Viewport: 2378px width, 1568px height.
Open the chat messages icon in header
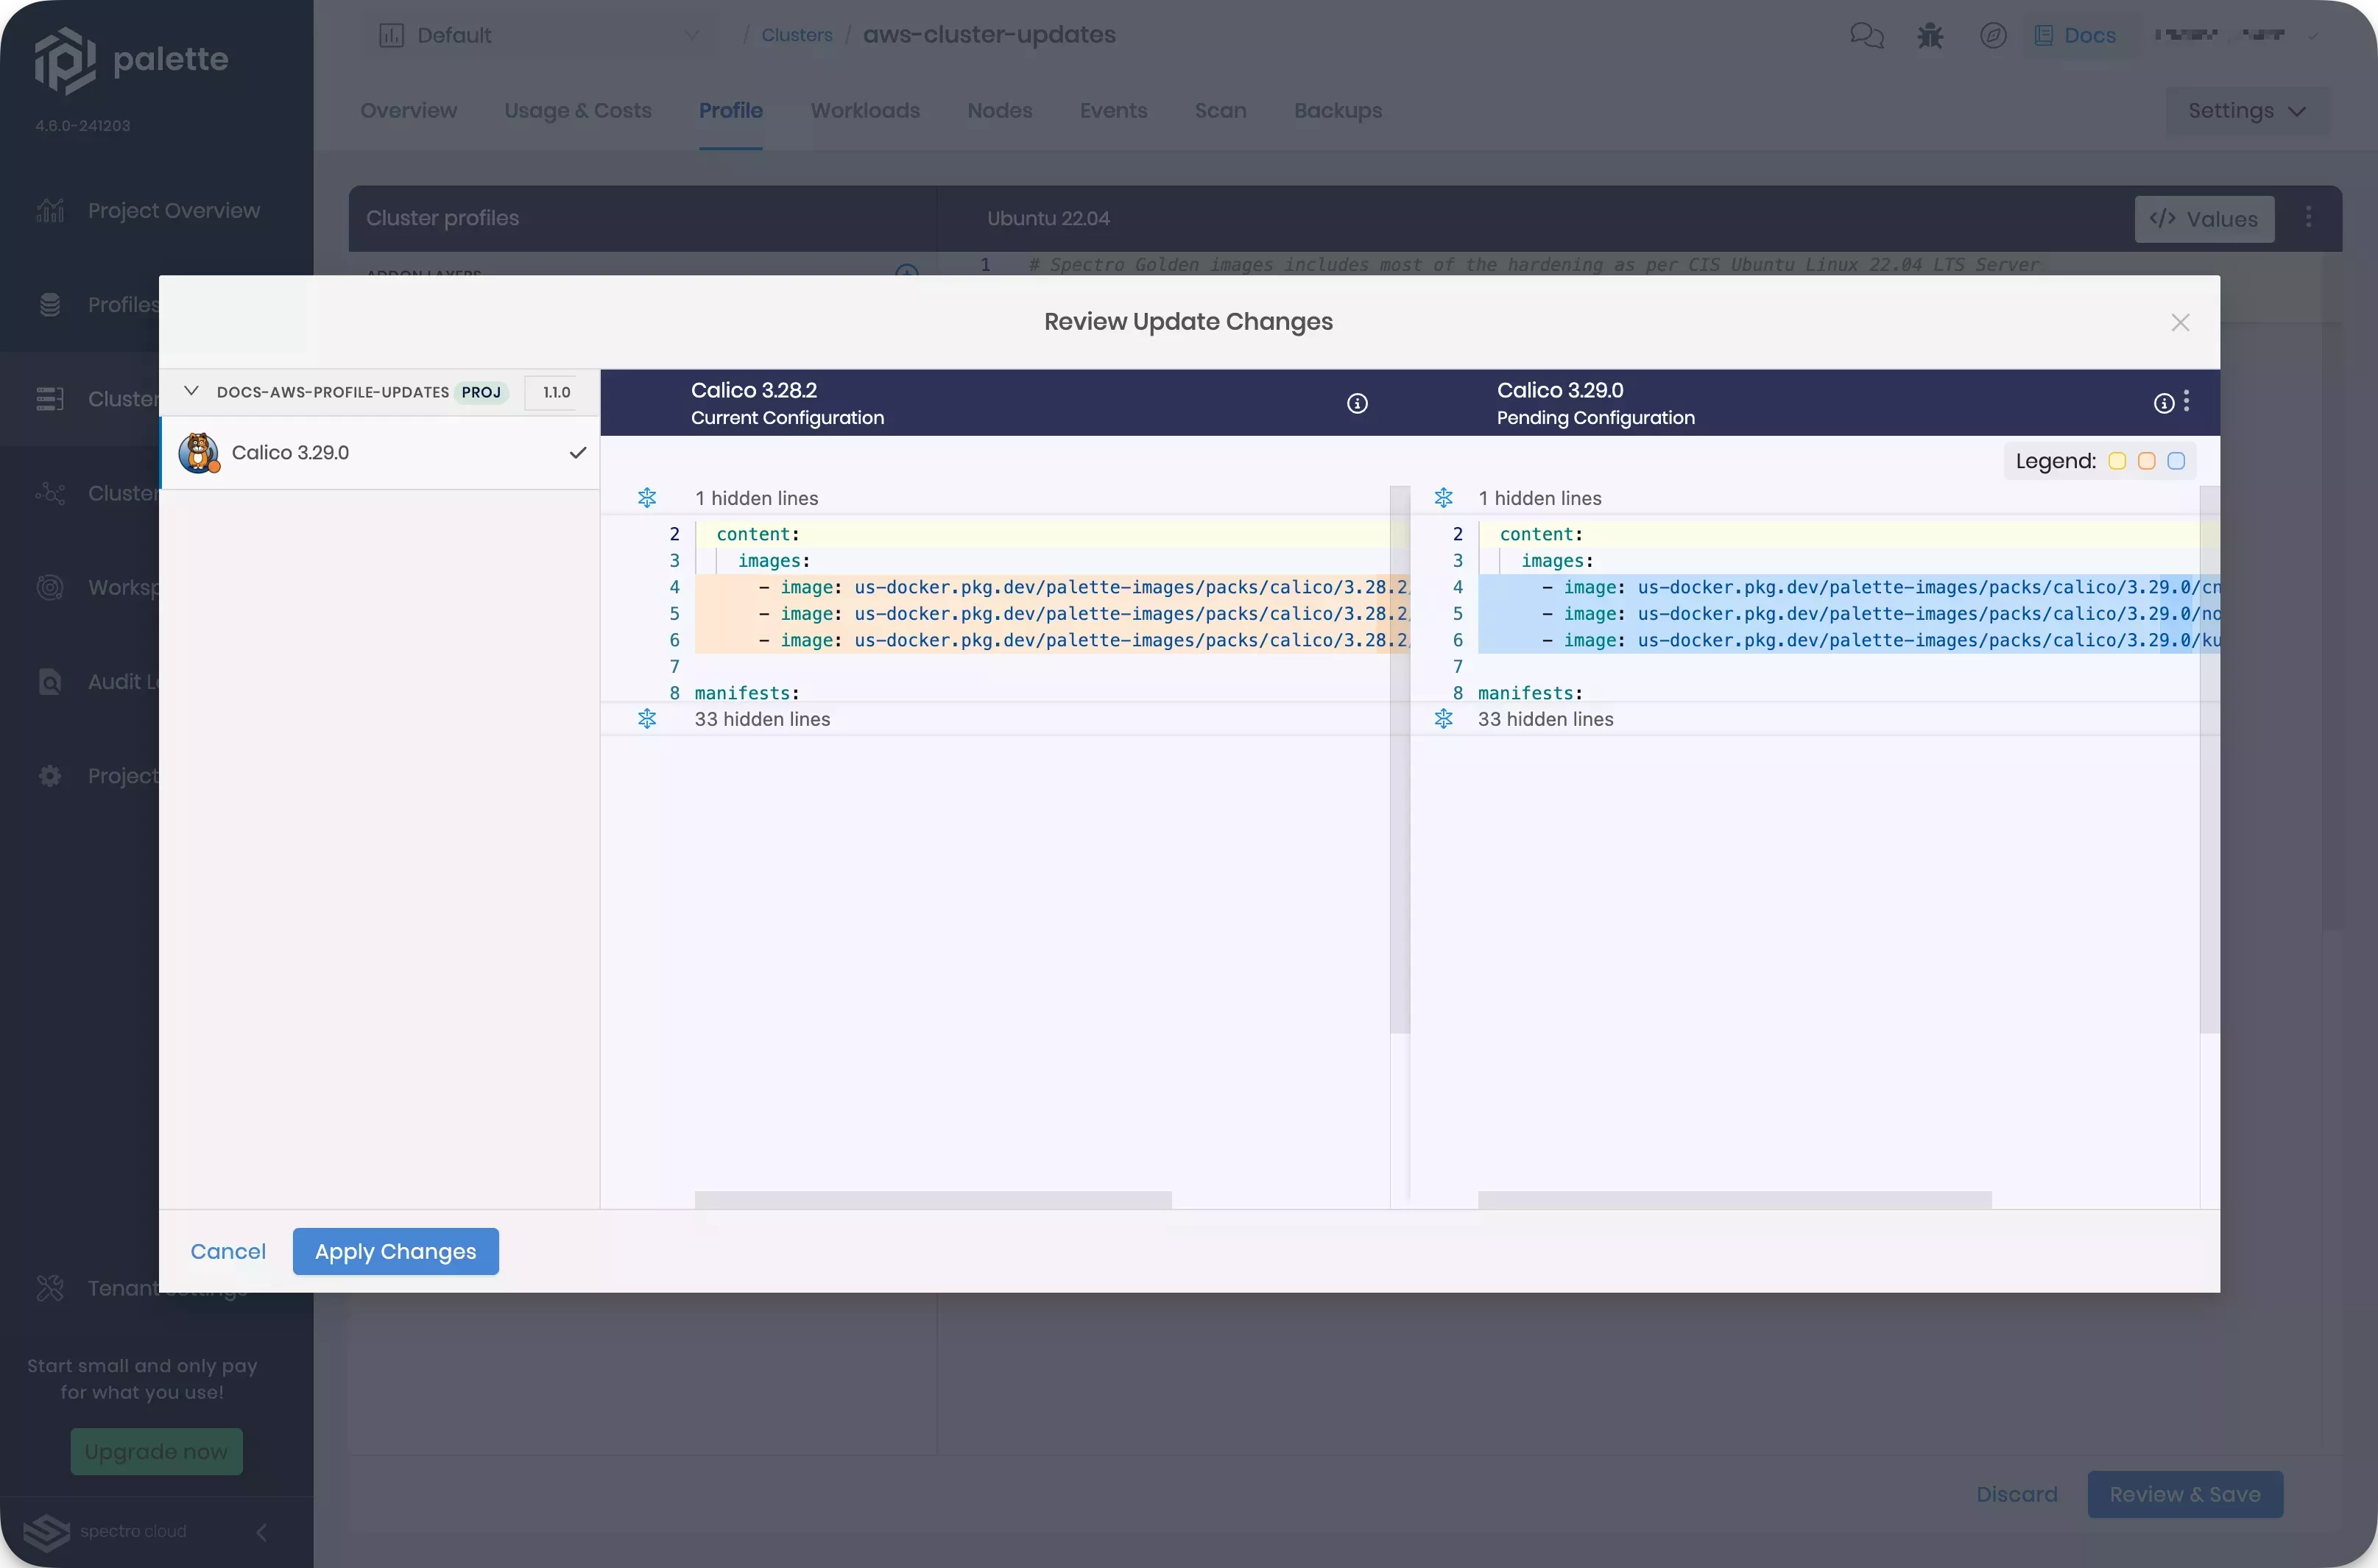coord(1866,36)
